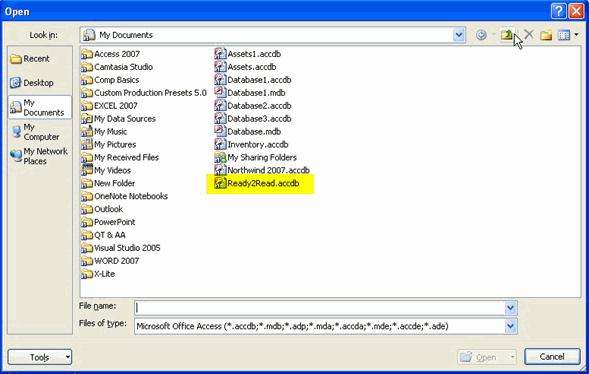Expand the Files of type dropdown
This screenshot has height=374, width=589.
pos(510,326)
